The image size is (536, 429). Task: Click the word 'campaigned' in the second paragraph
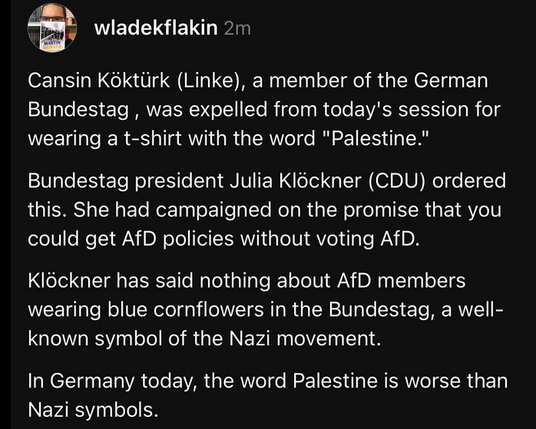pos(214,210)
